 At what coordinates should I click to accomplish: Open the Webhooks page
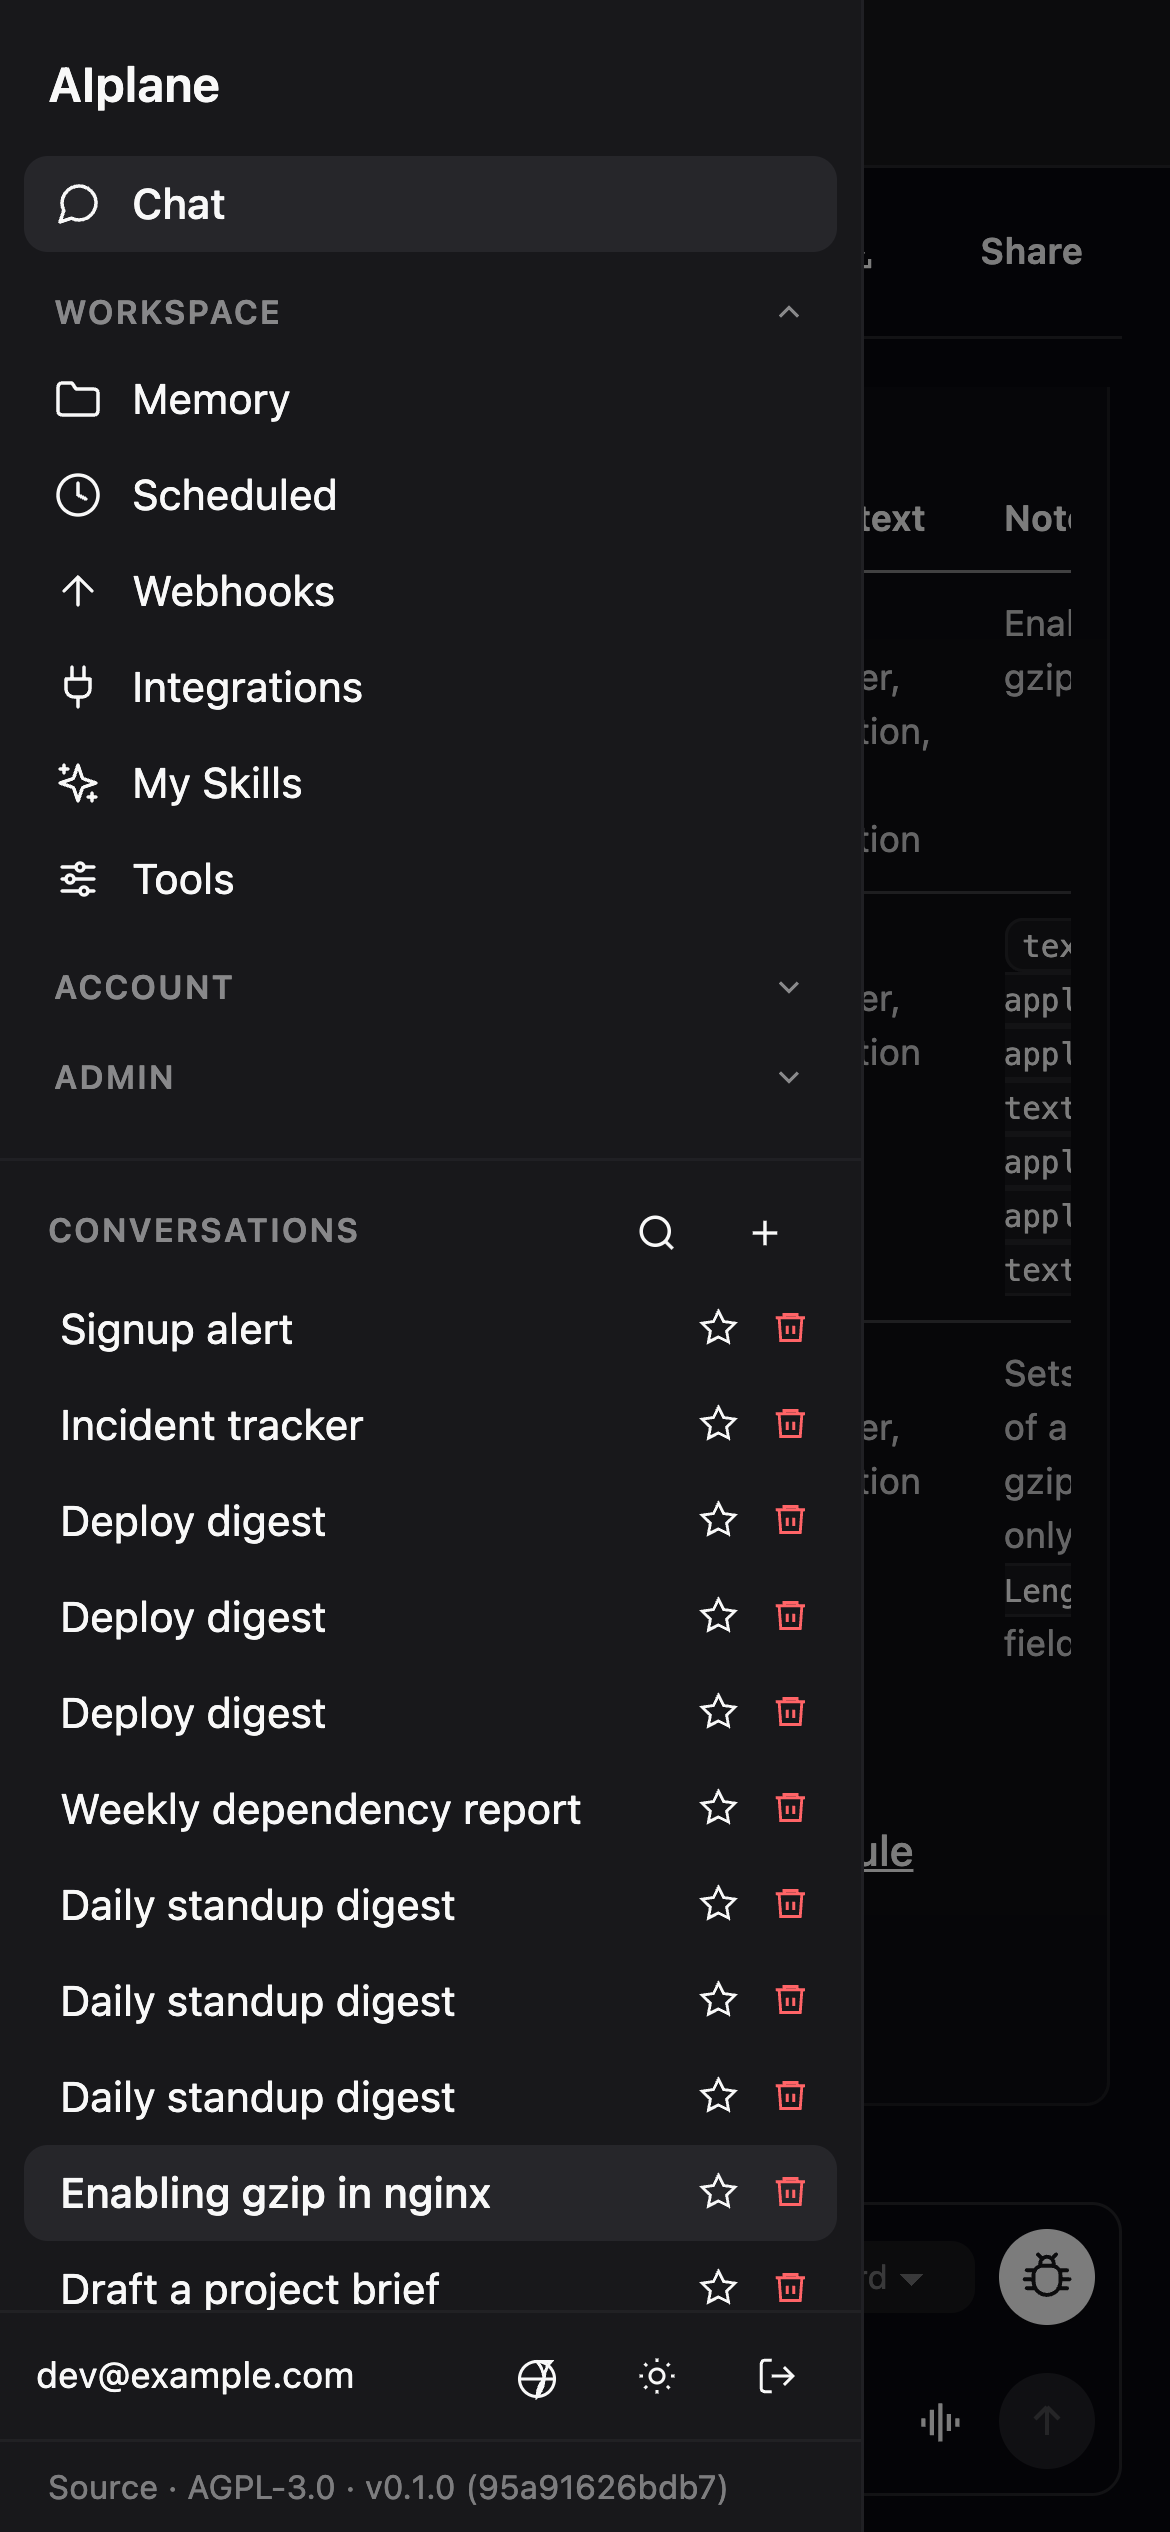[430, 592]
